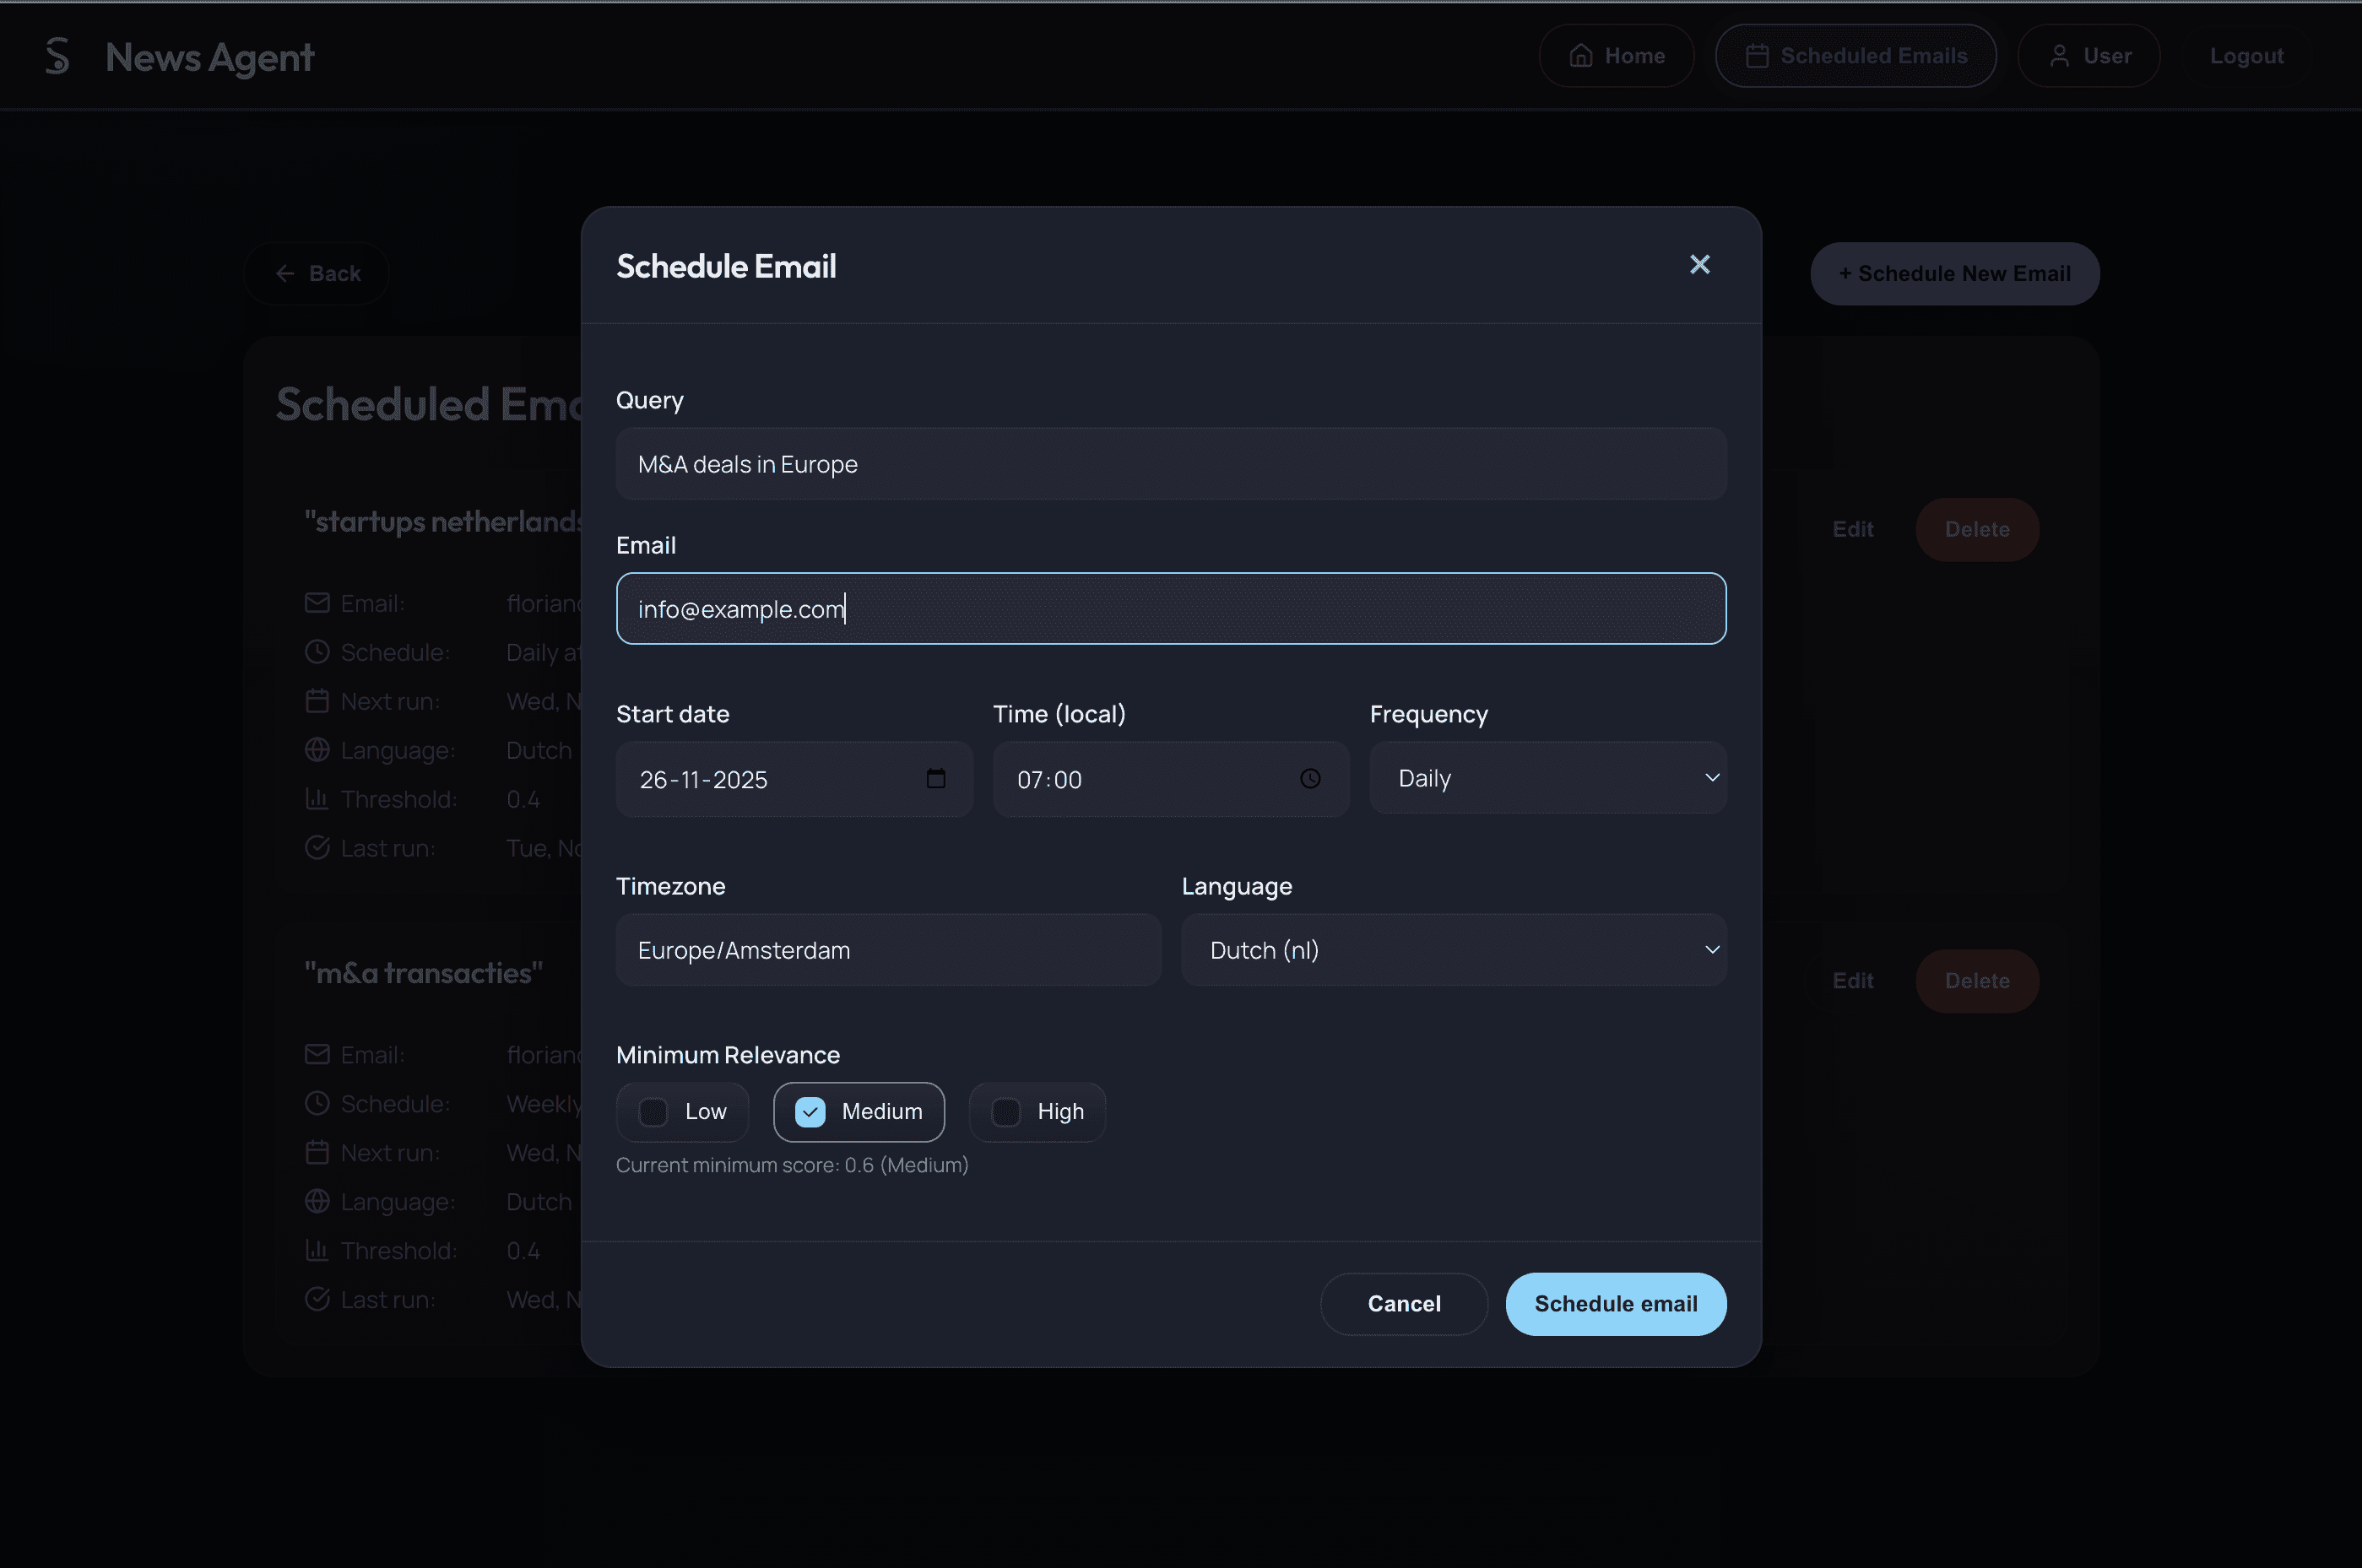Click the back arrow icon

point(285,272)
